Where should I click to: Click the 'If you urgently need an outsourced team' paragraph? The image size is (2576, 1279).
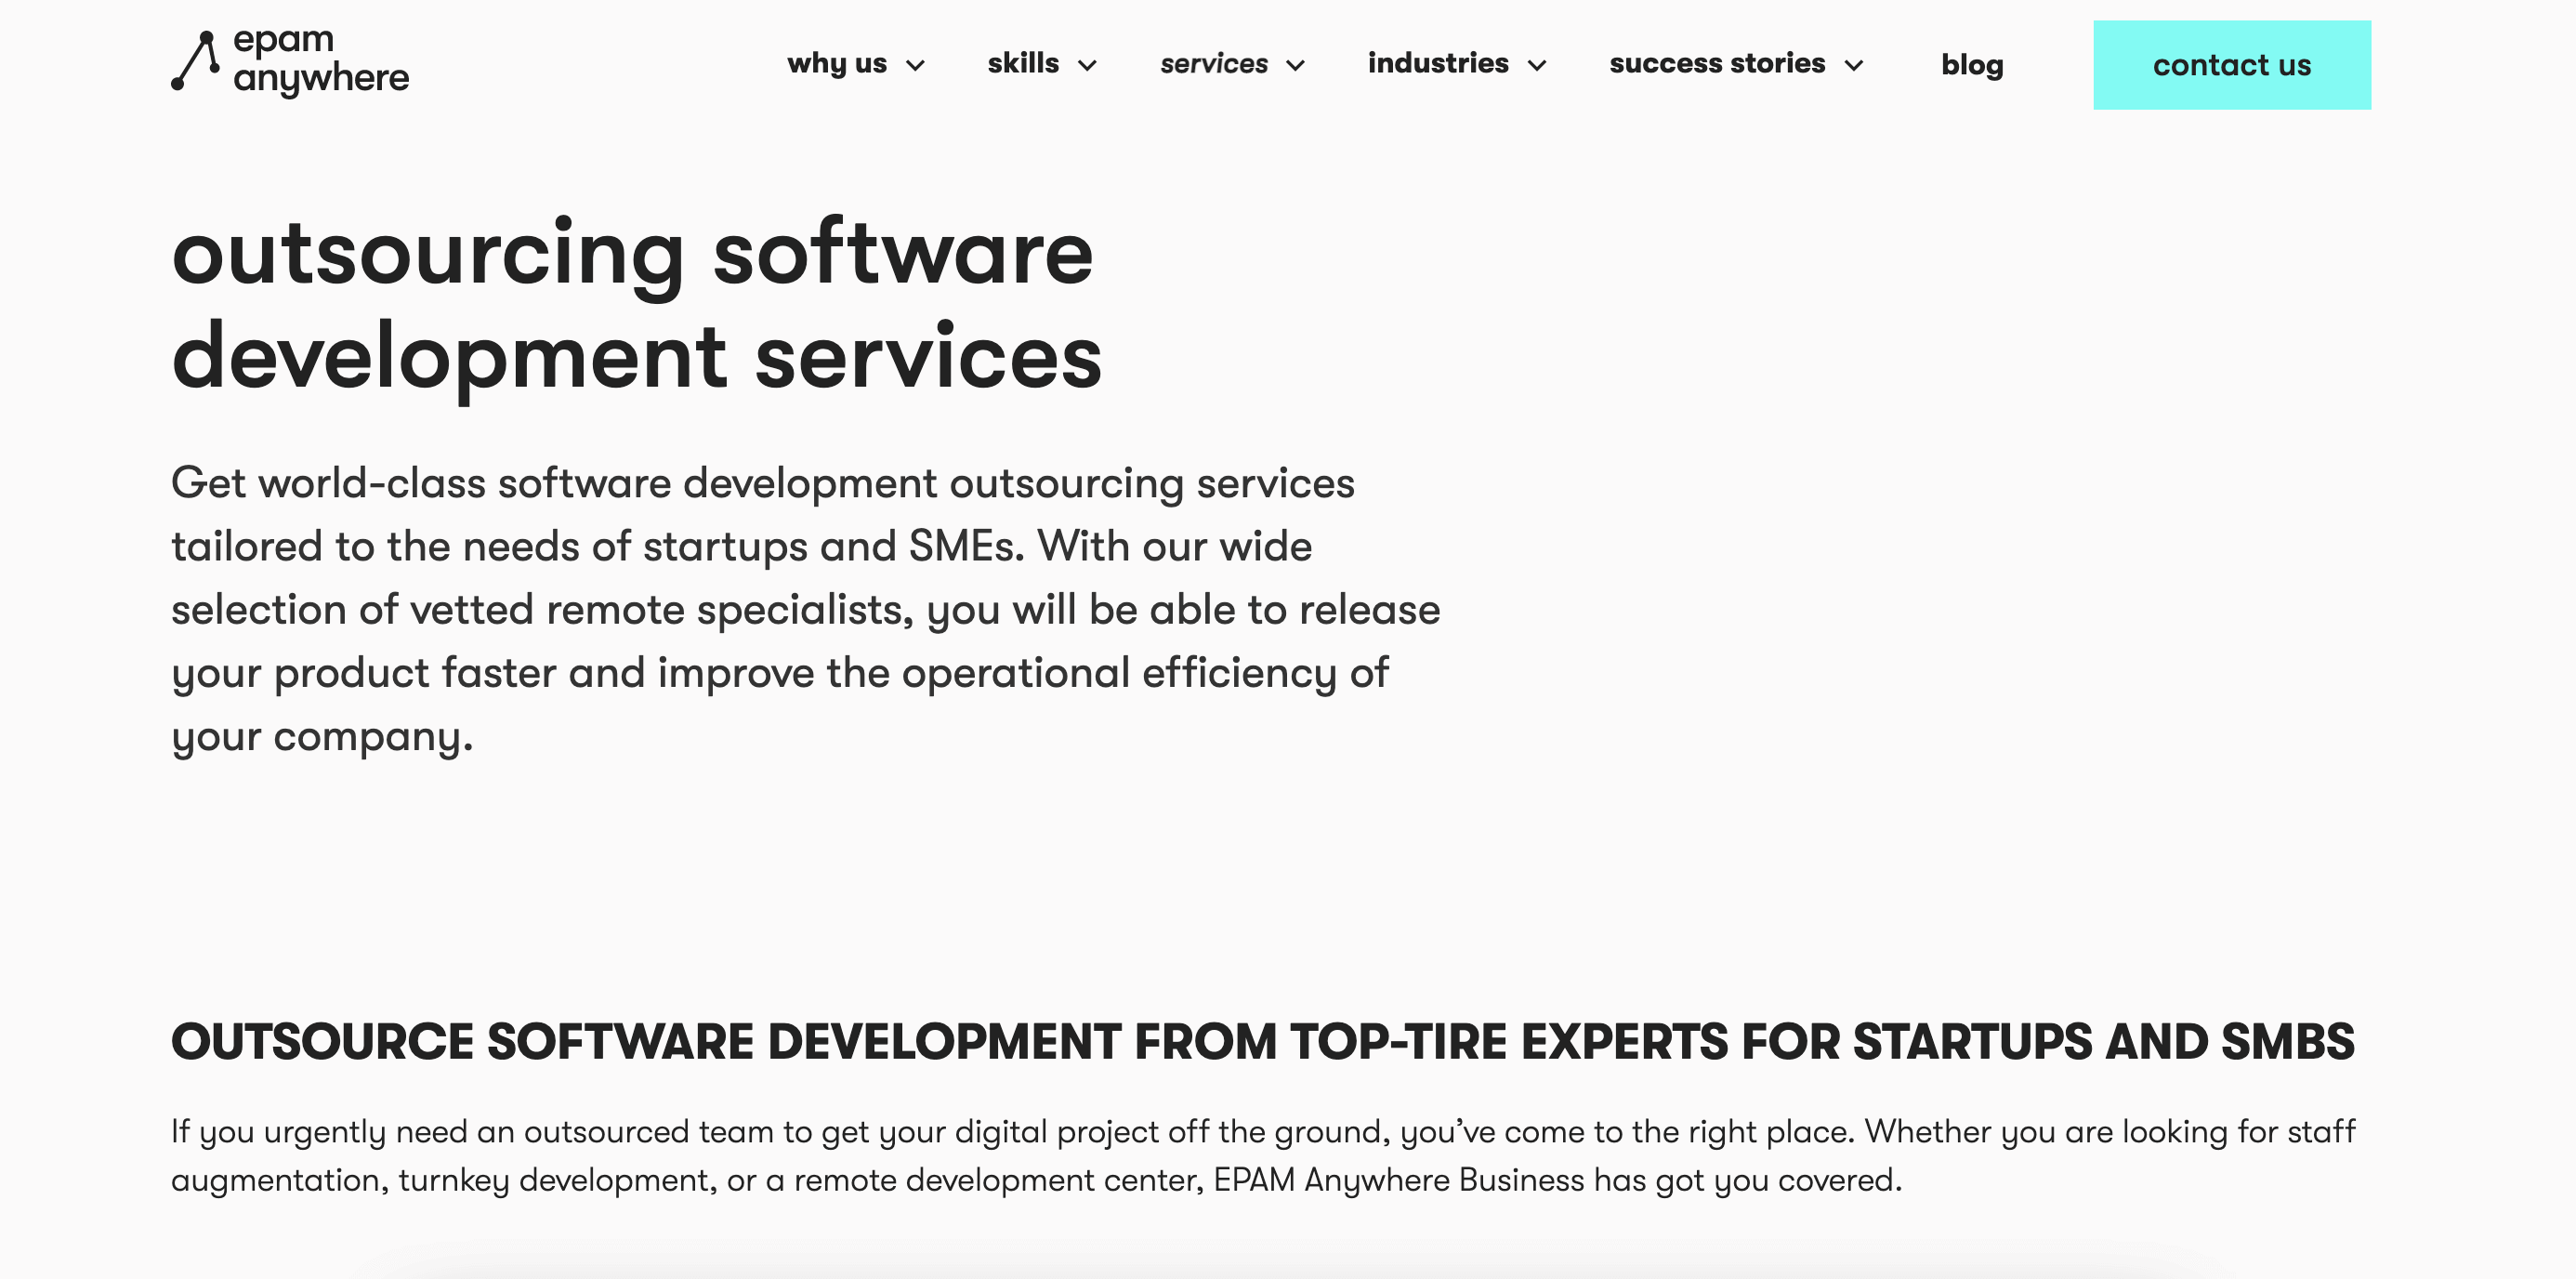point(1263,1156)
